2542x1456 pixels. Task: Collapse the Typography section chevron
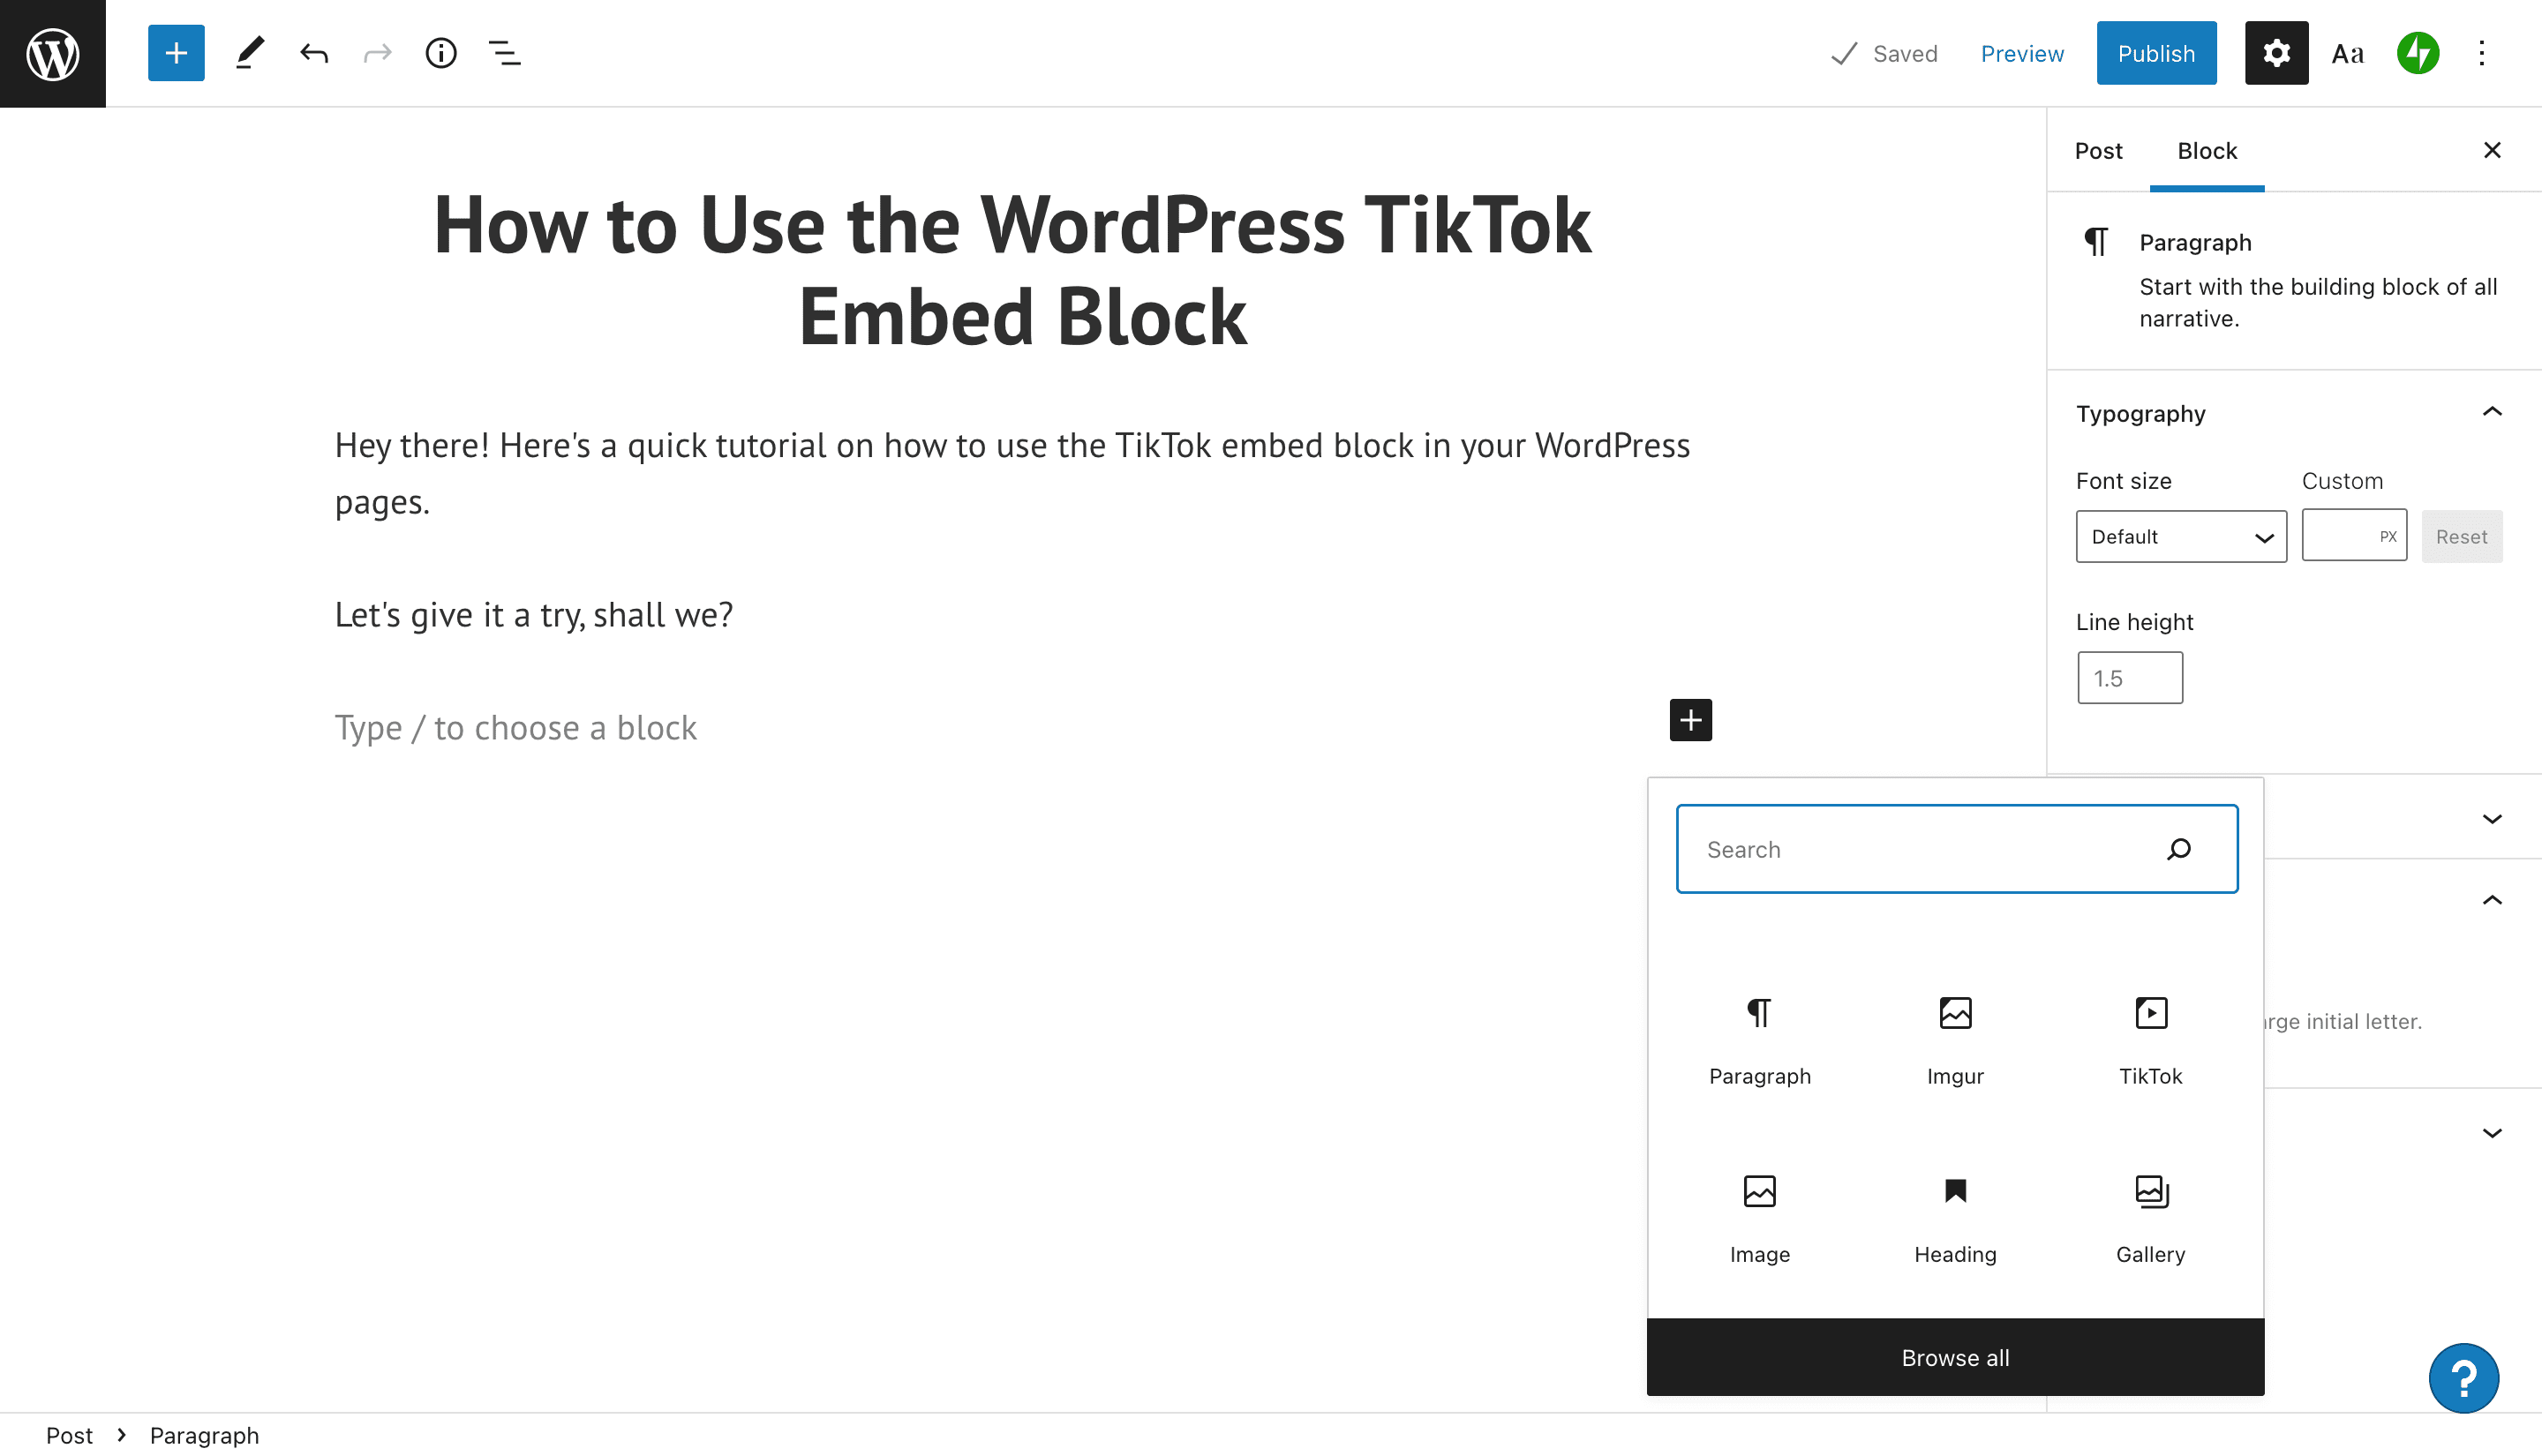tap(2493, 412)
